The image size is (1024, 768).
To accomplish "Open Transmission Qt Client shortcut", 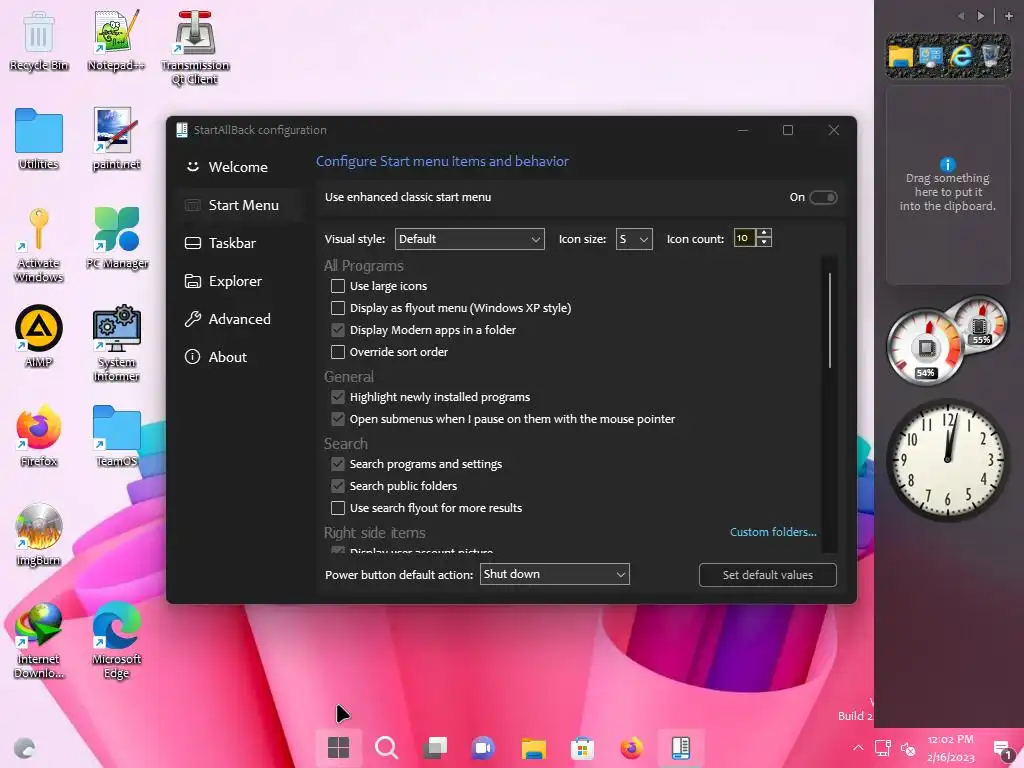I will [x=195, y=47].
